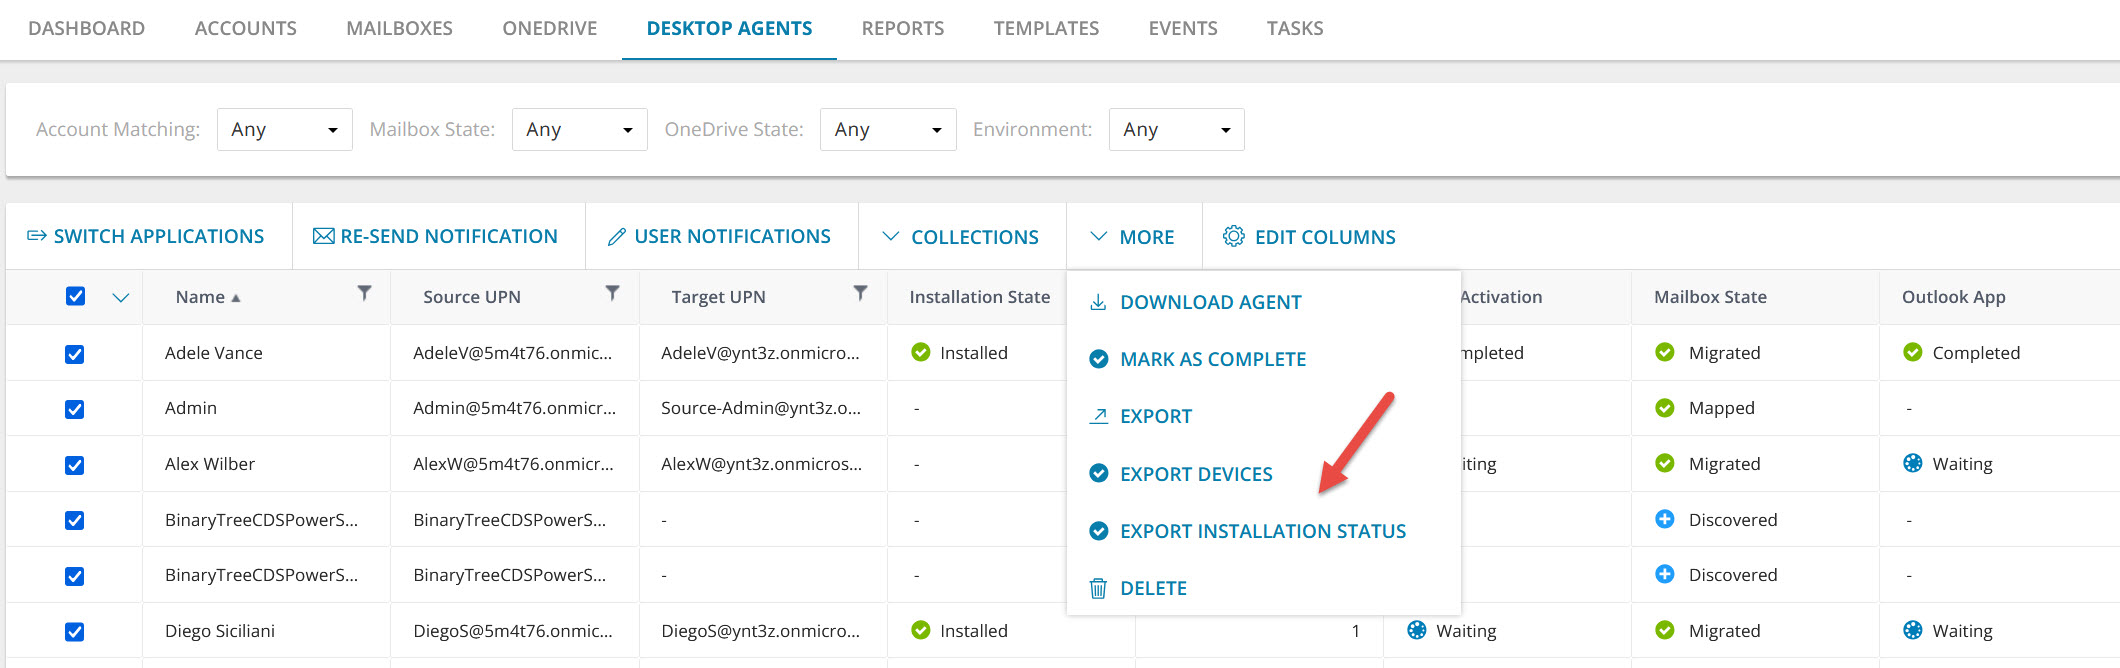Switch to the Dashboard tab
Screen dimensions: 2120x668
[x=87, y=28]
